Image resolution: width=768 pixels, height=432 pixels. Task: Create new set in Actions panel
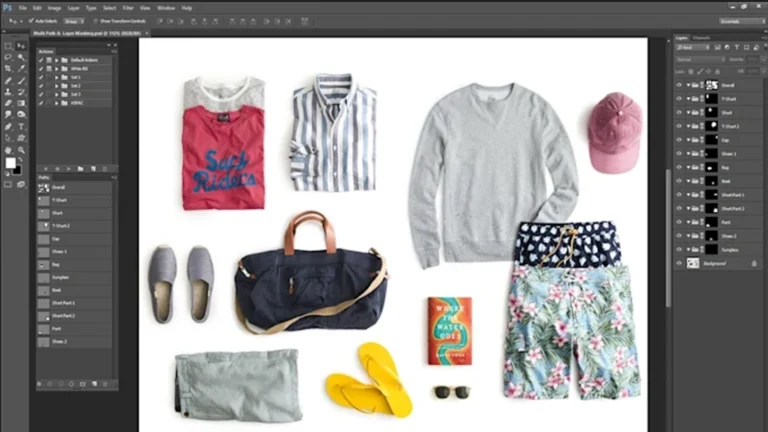tap(80, 169)
